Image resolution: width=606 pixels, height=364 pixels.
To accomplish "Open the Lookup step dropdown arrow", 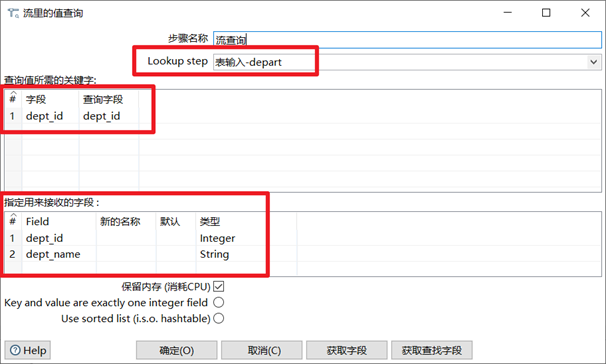I will 593,62.
